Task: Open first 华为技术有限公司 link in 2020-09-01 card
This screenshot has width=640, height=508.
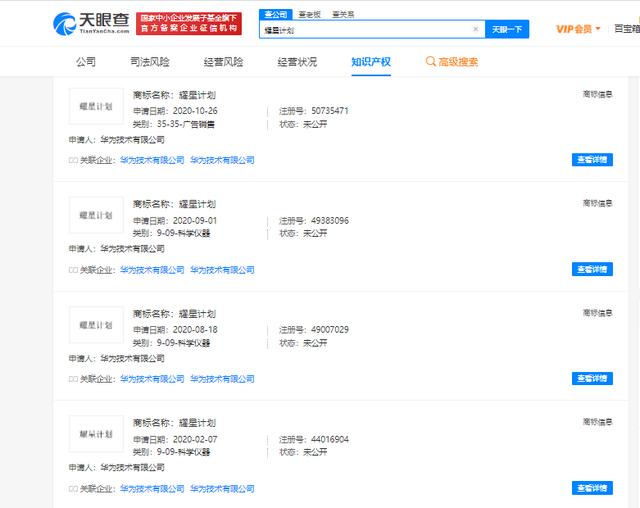Action: pyautogui.click(x=152, y=270)
